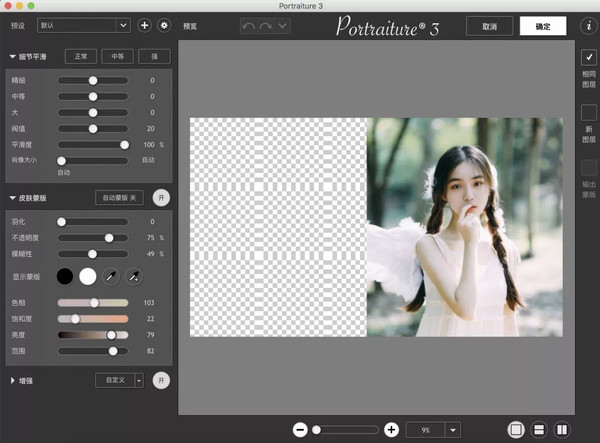Click the zoom out minus icon
Image resolution: width=600 pixels, height=443 pixels.
tap(300, 429)
